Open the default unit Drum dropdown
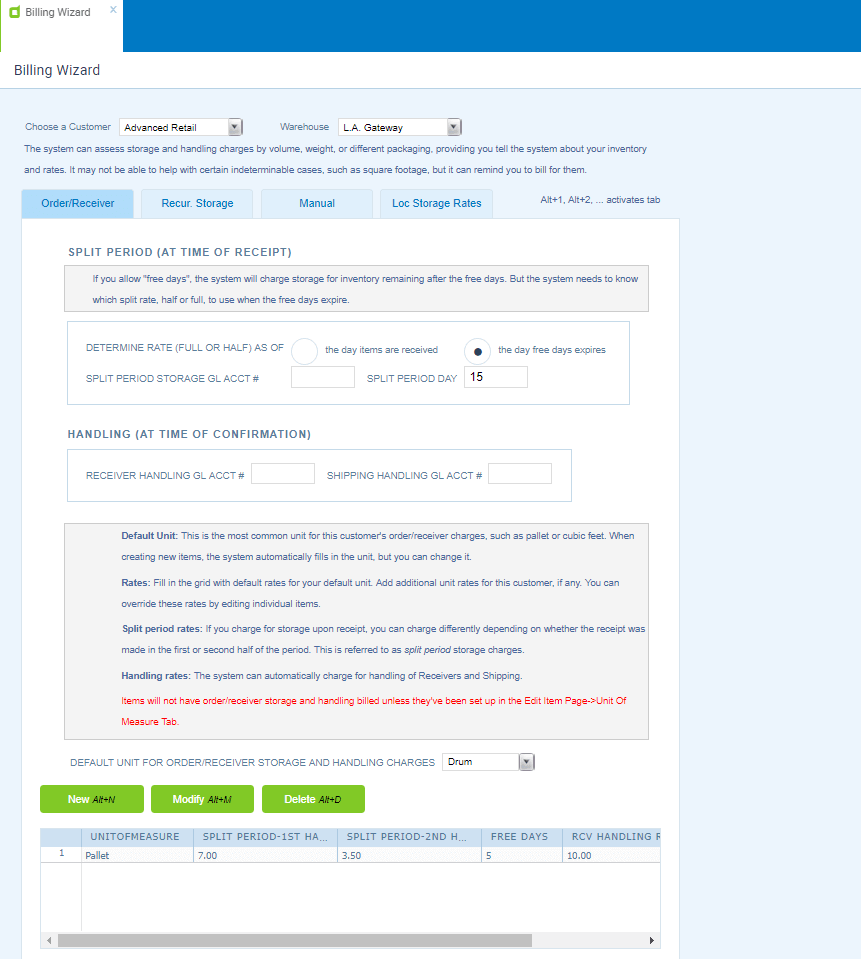This screenshot has height=959, width=861. click(527, 762)
